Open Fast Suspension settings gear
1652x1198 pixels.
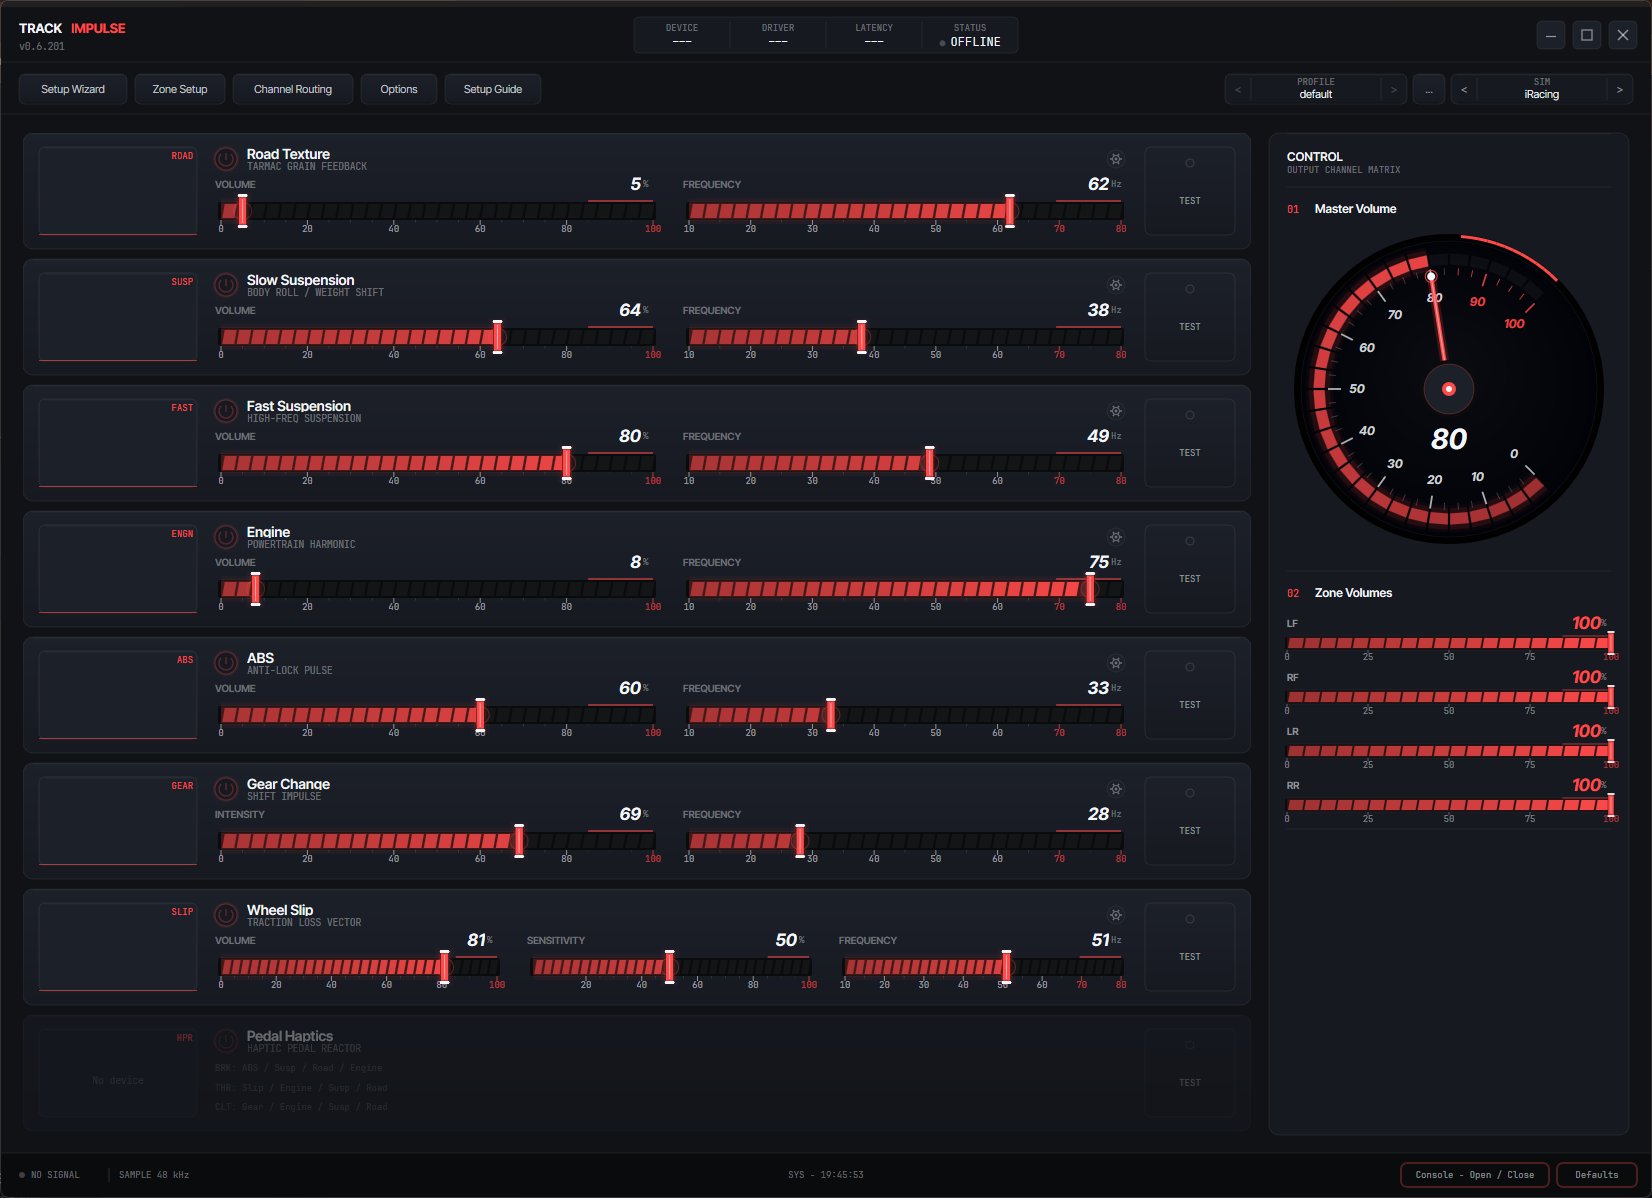tap(1116, 411)
